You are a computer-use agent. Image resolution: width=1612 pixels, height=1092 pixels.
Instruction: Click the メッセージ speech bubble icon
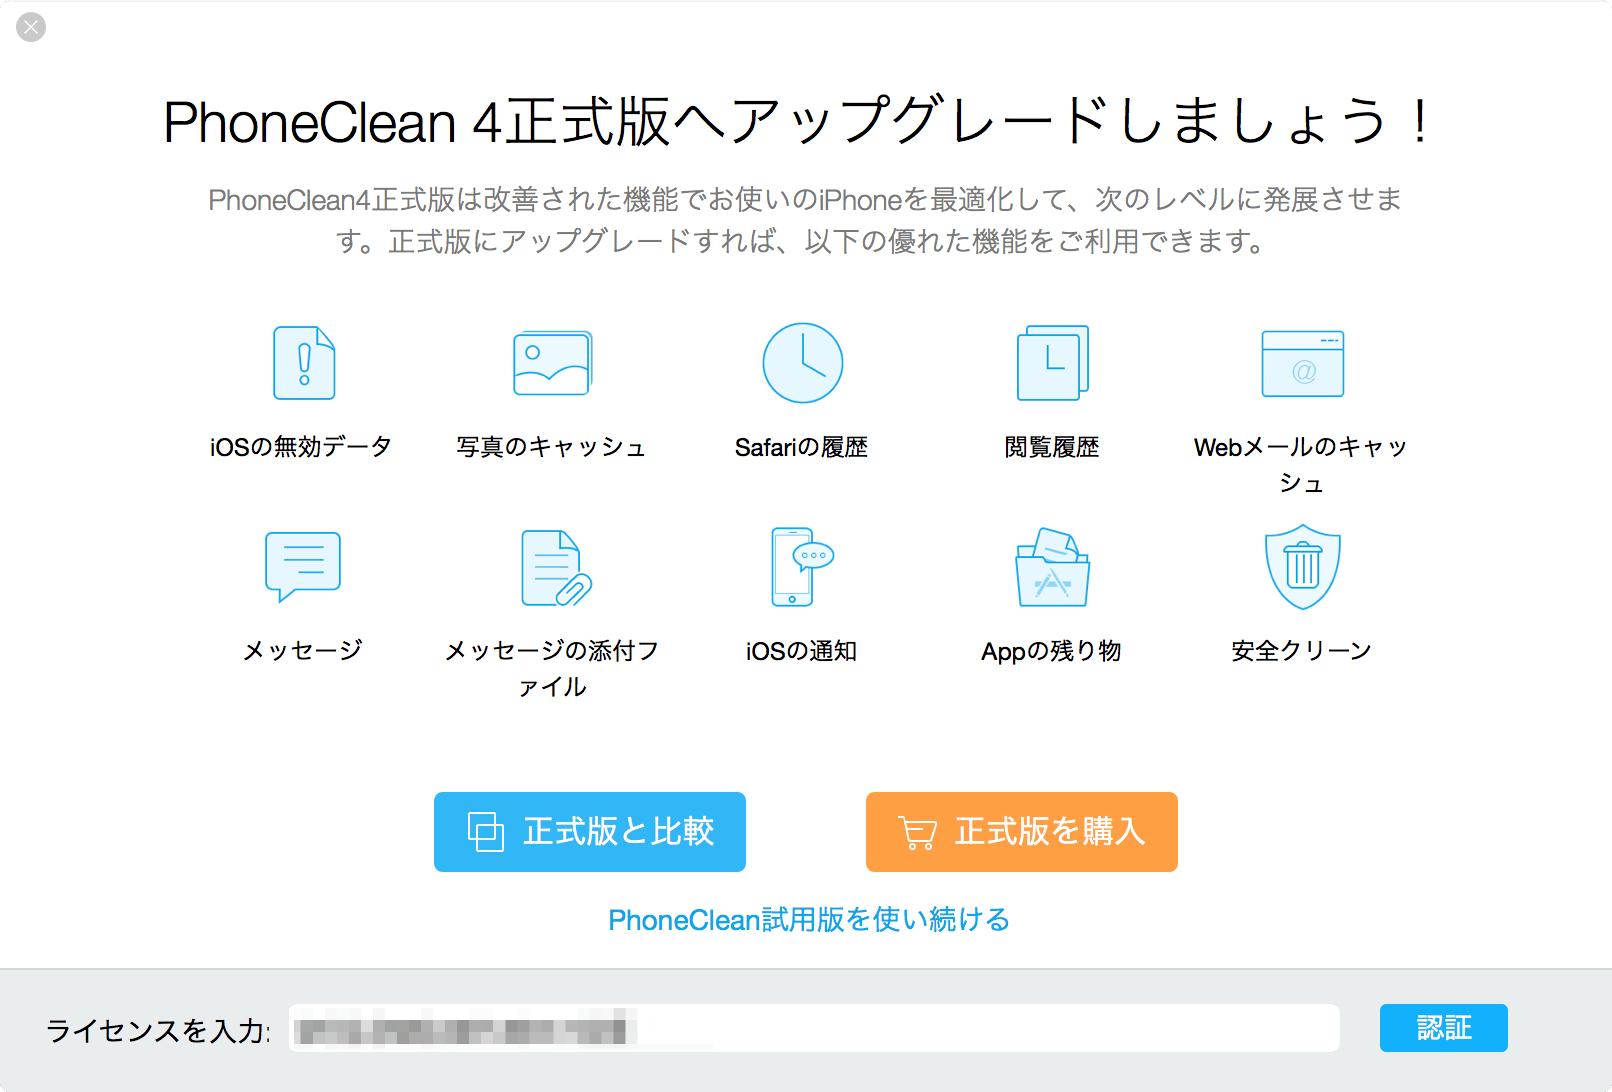pyautogui.click(x=303, y=566)
